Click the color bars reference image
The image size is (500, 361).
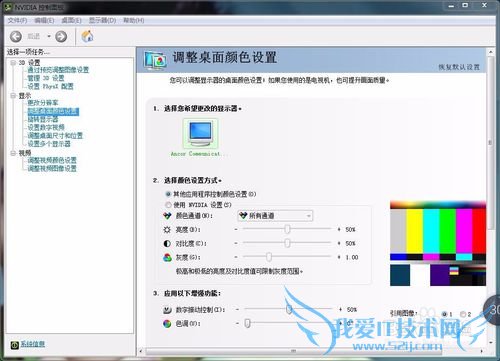(x=438, y=243)
